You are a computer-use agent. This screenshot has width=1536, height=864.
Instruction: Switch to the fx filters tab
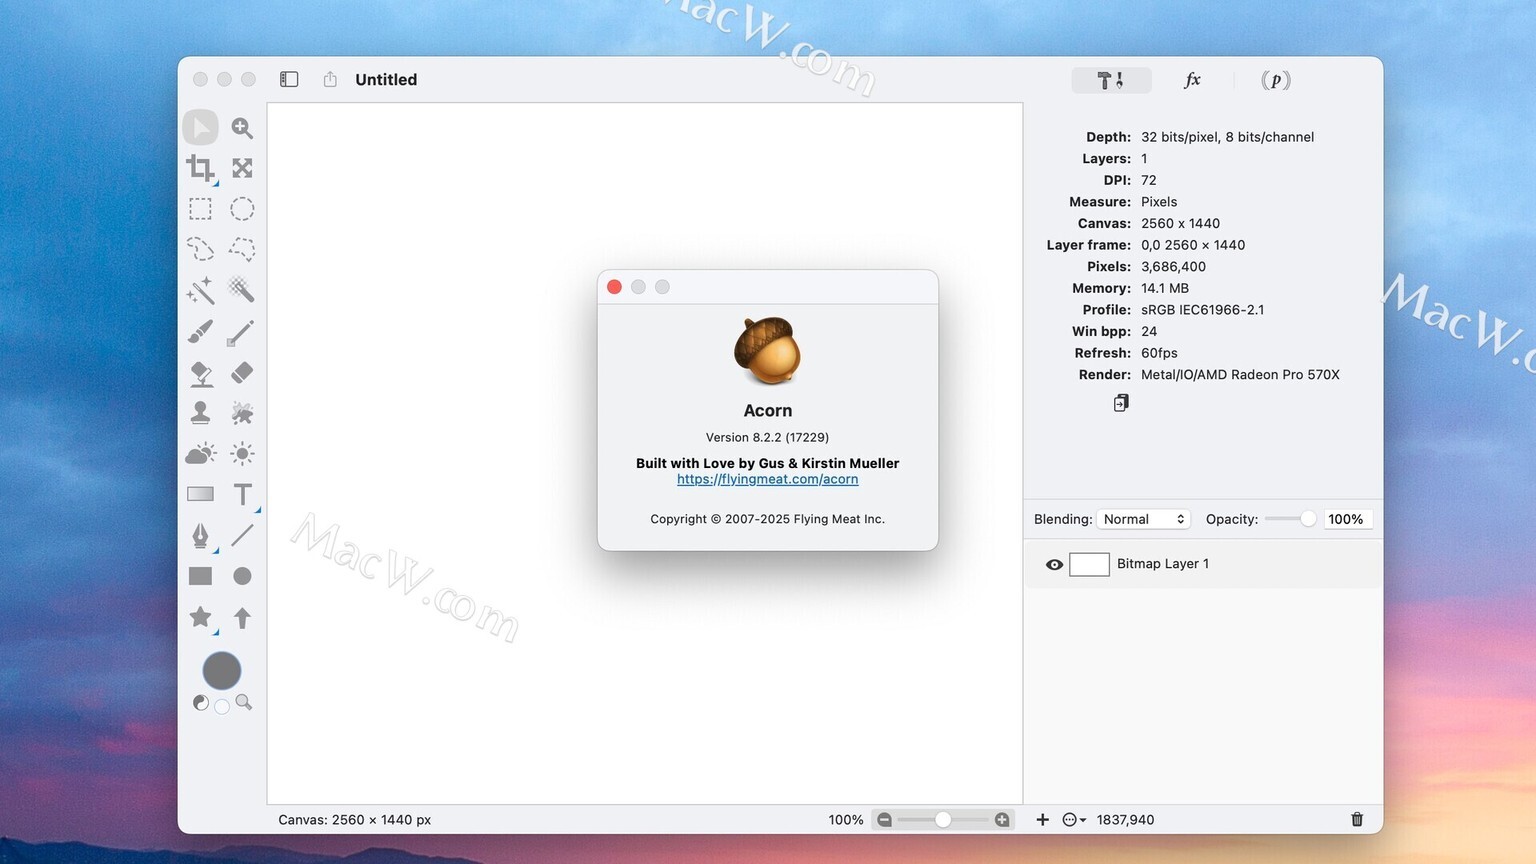(1192, 80)
